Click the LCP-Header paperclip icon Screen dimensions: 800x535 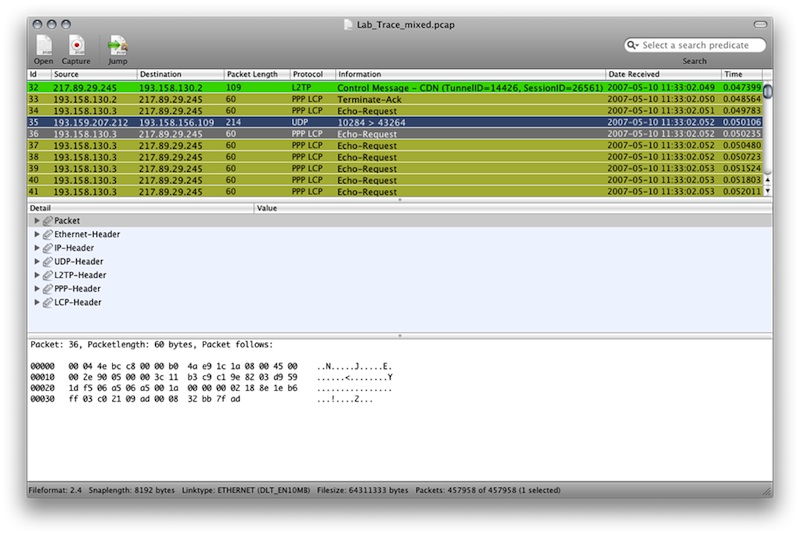48,302
